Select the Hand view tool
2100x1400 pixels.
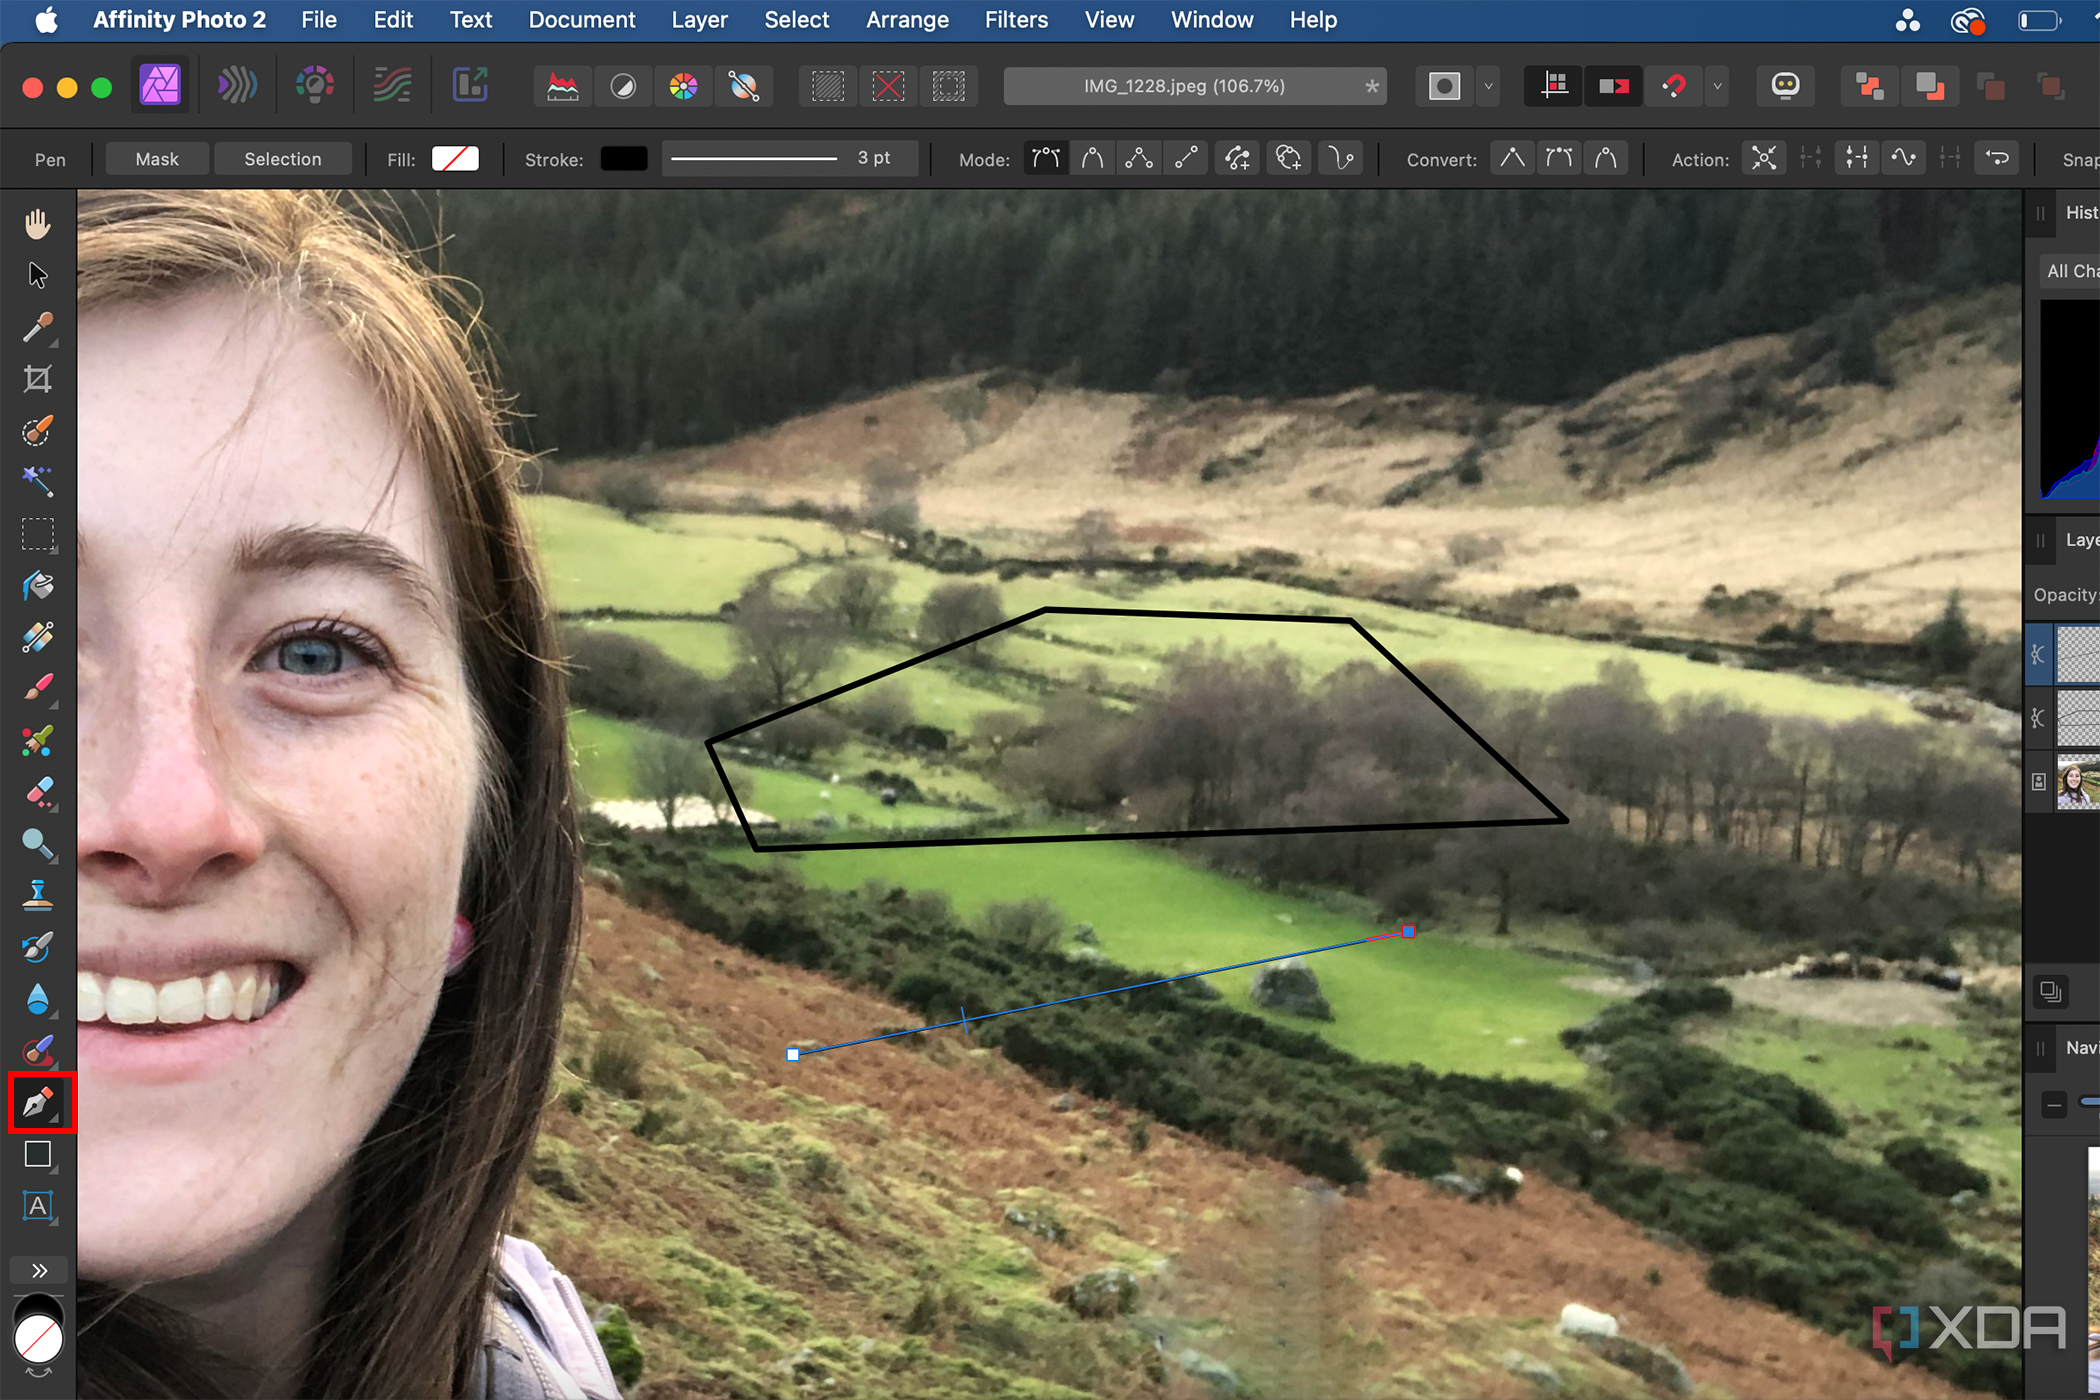[37, 223]
